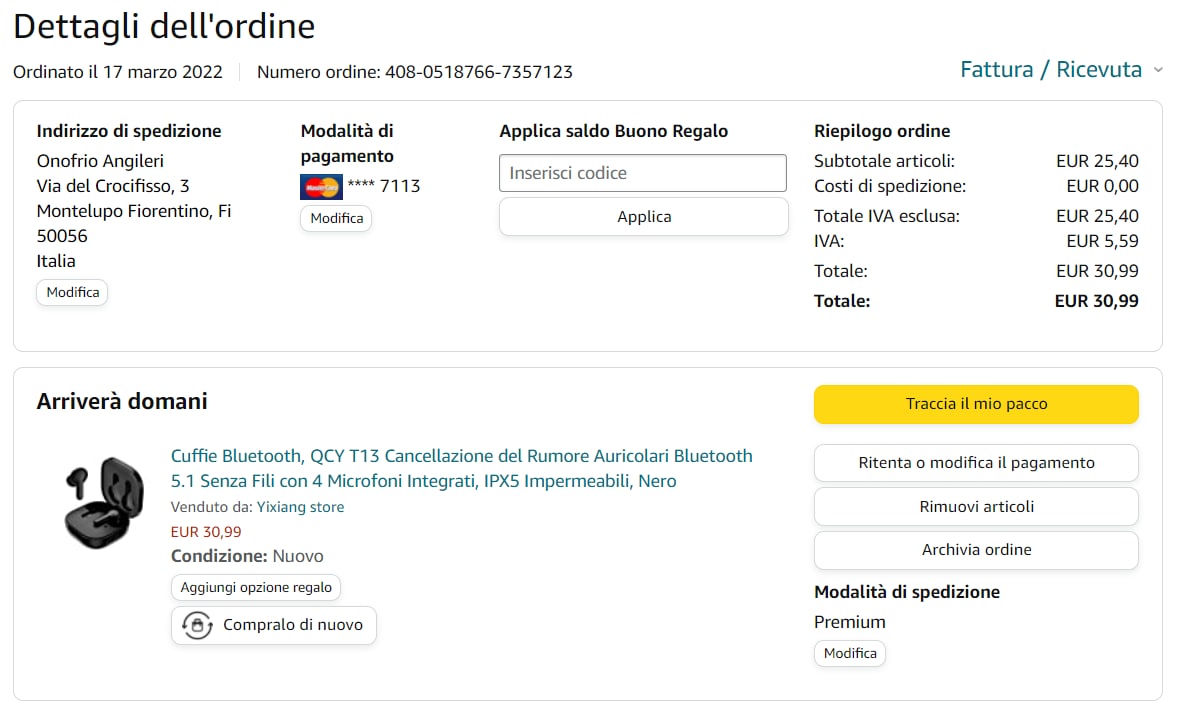Apply the gift card balance with Applica
The width and height of the screenshot is (1185, 720).
tap(644, 217)
